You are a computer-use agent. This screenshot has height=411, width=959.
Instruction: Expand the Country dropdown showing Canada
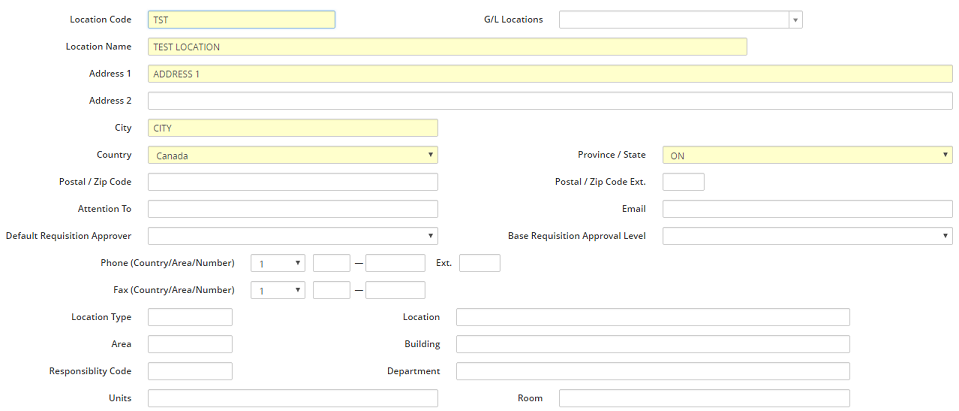(x=292, y=155)
